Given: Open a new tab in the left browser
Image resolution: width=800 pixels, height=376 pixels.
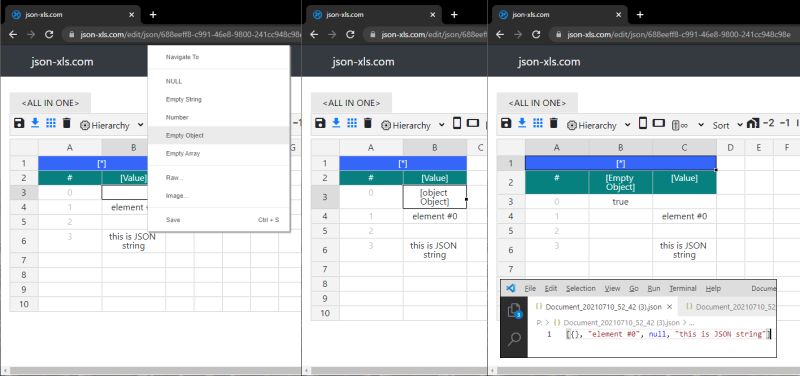Looking at the screenshot, I should (153, 15).
